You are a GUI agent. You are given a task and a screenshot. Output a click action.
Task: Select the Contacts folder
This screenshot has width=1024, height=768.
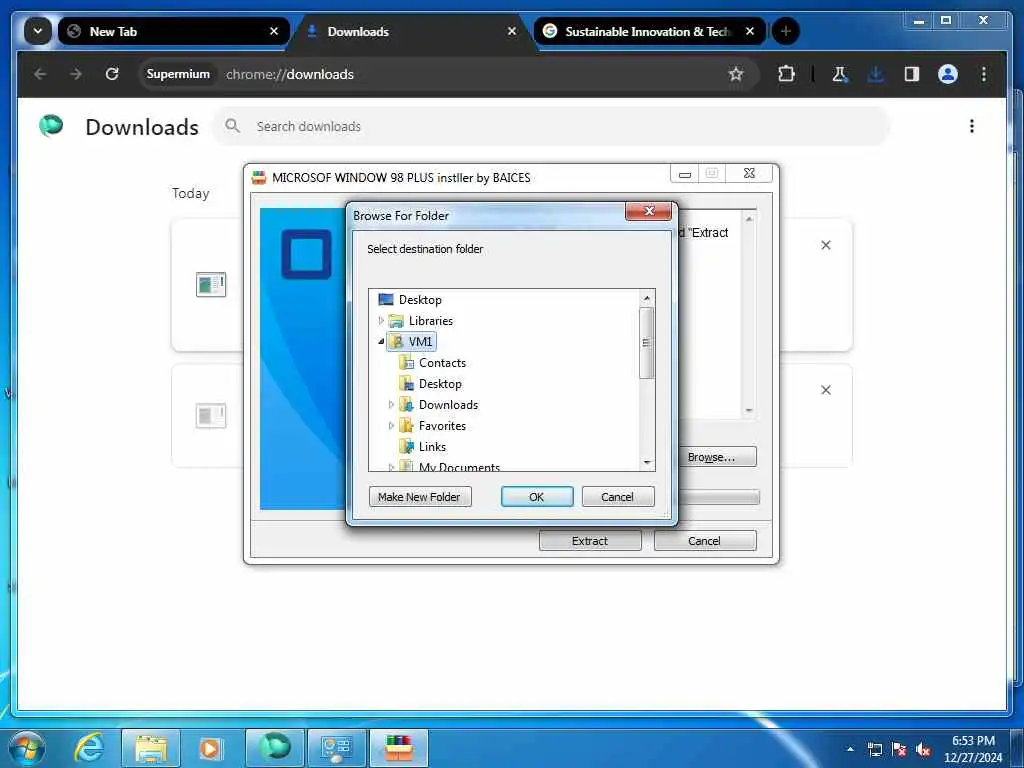click(x=432, y=363)
